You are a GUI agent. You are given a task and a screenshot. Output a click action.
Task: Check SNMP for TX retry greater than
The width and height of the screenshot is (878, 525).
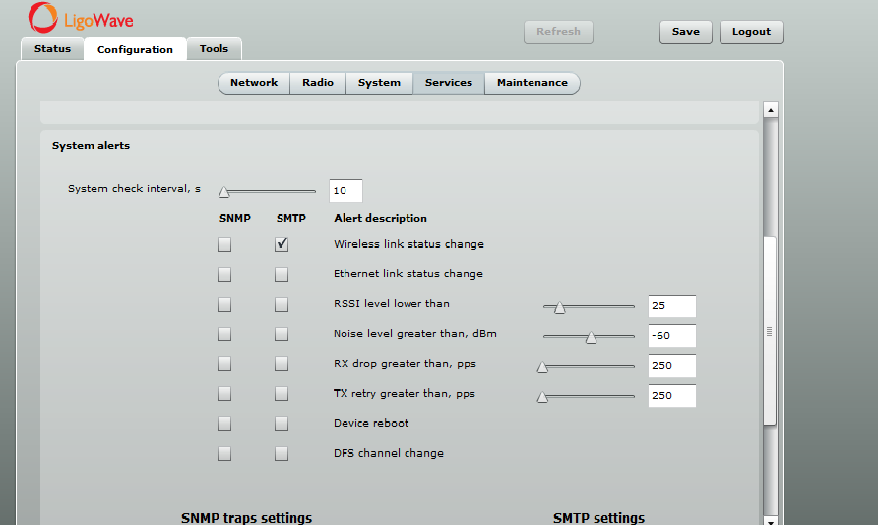[225, 394]
